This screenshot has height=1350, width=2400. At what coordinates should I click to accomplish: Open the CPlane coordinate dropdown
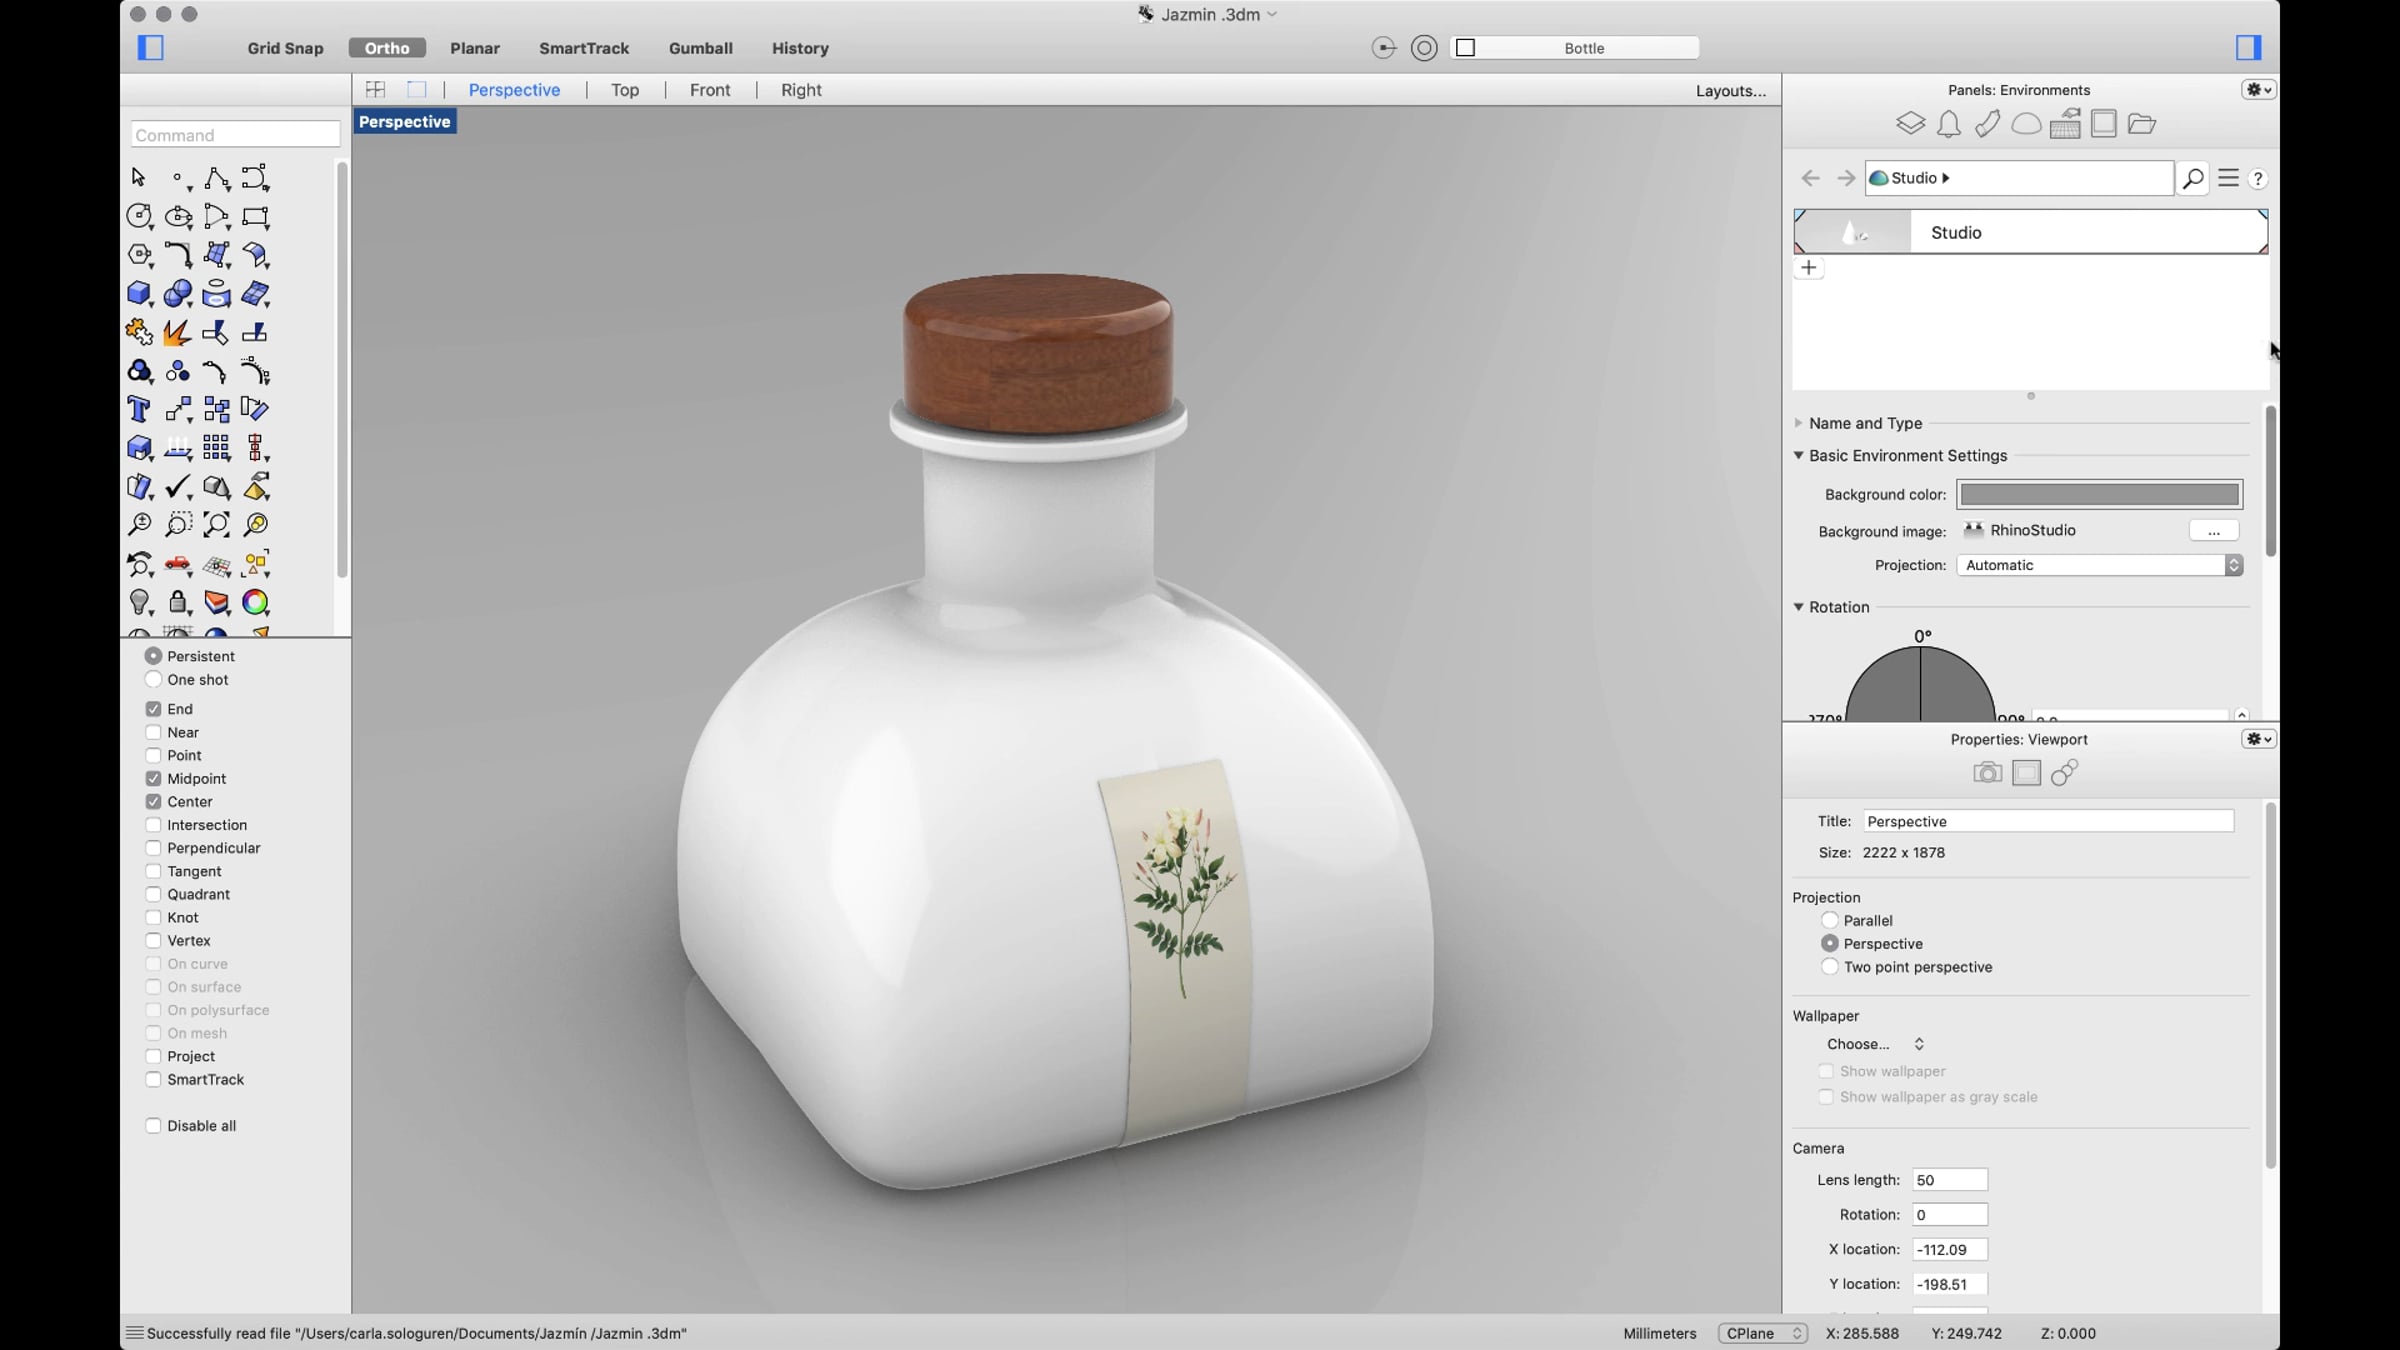[1762, 1333]
